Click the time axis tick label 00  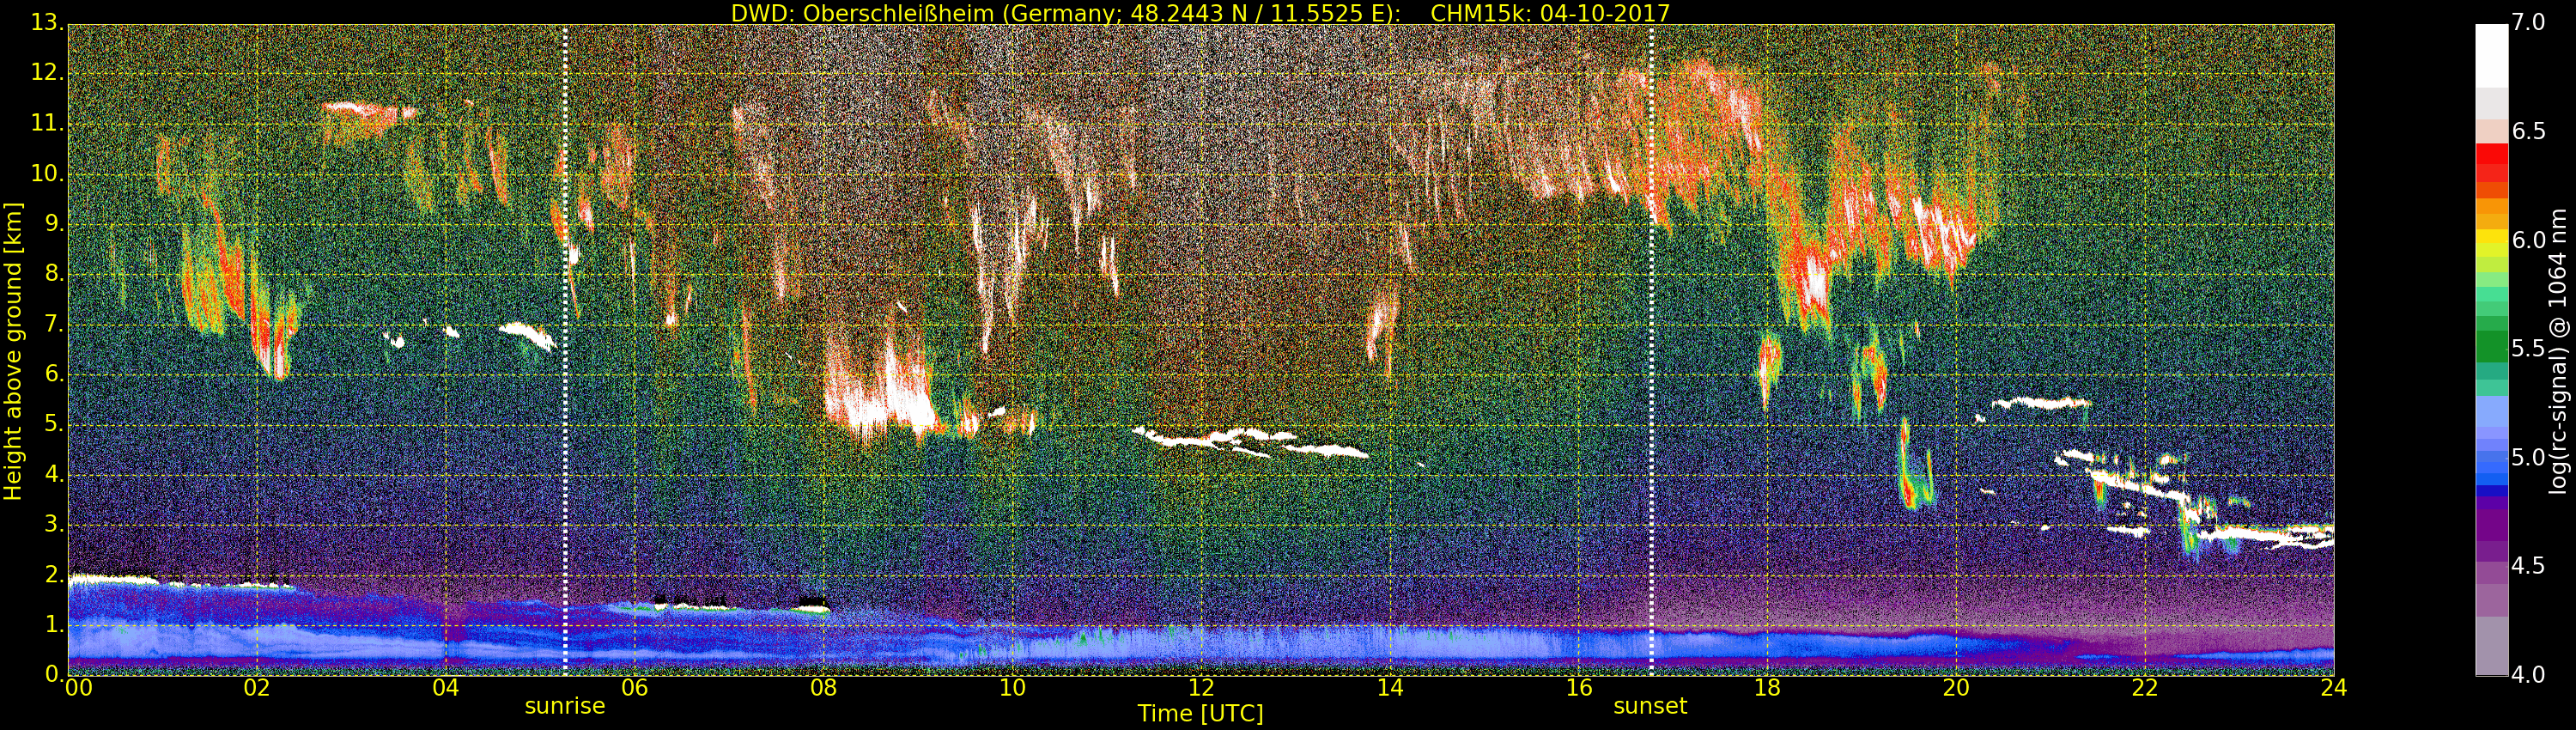tap(78, 688)
